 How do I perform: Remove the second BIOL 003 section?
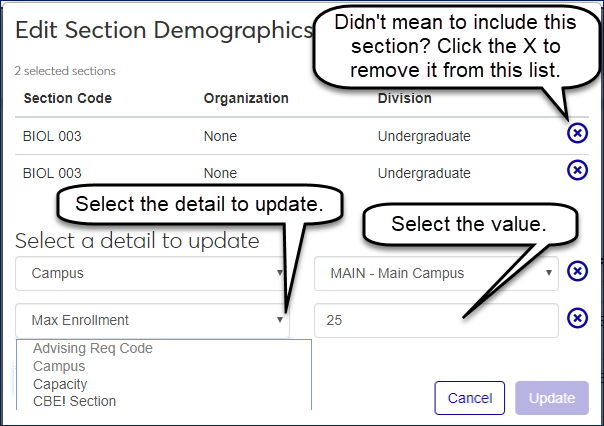pos(577,171)
